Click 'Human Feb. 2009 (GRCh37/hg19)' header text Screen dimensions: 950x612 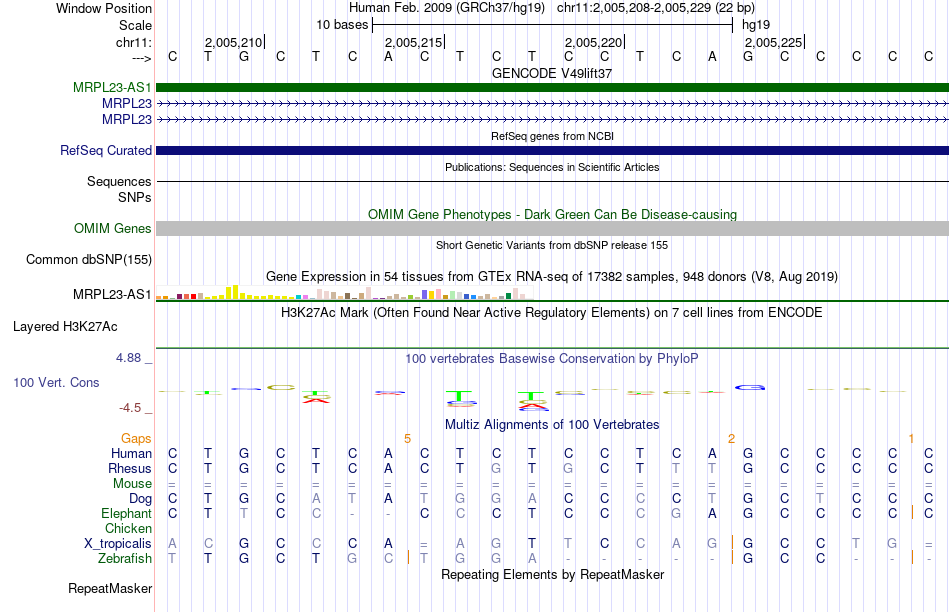(x=447, y=8)
